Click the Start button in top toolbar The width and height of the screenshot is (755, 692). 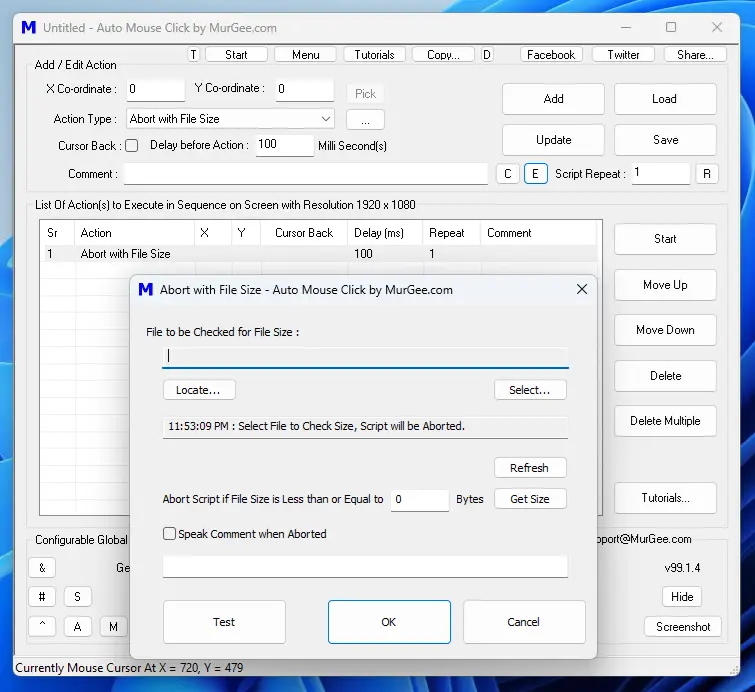point(236,54)
